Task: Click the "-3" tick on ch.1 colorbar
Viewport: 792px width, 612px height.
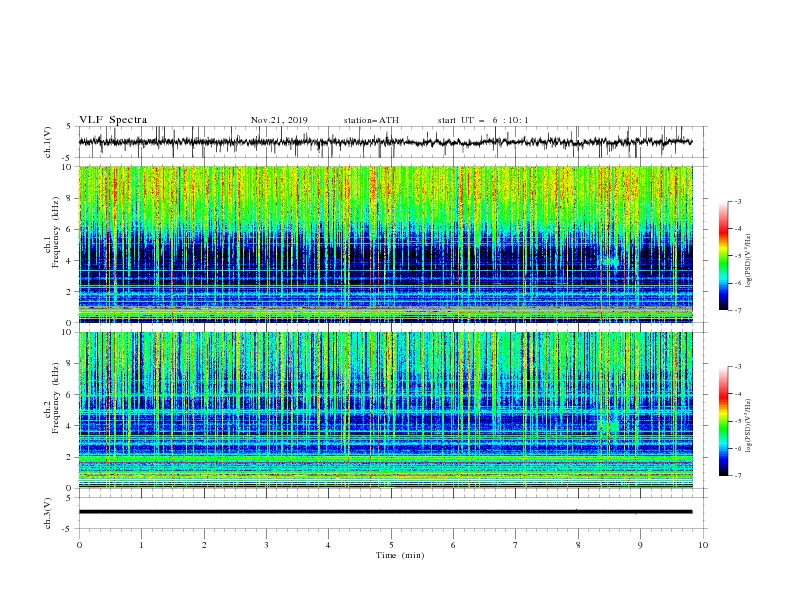Action: pyautogui.click(x=737, y=201)
